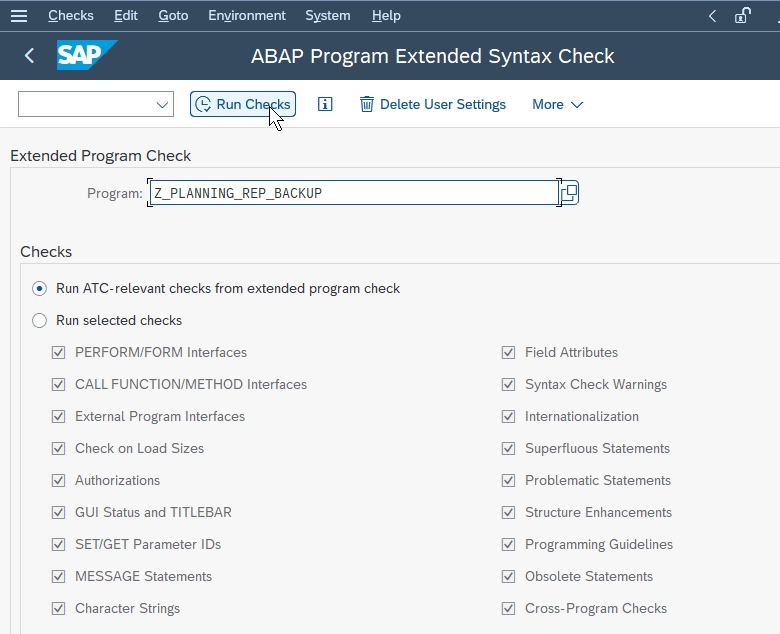Click the Program input field
This screenshot has width=780, height=634.
click(x=354, y=192)
